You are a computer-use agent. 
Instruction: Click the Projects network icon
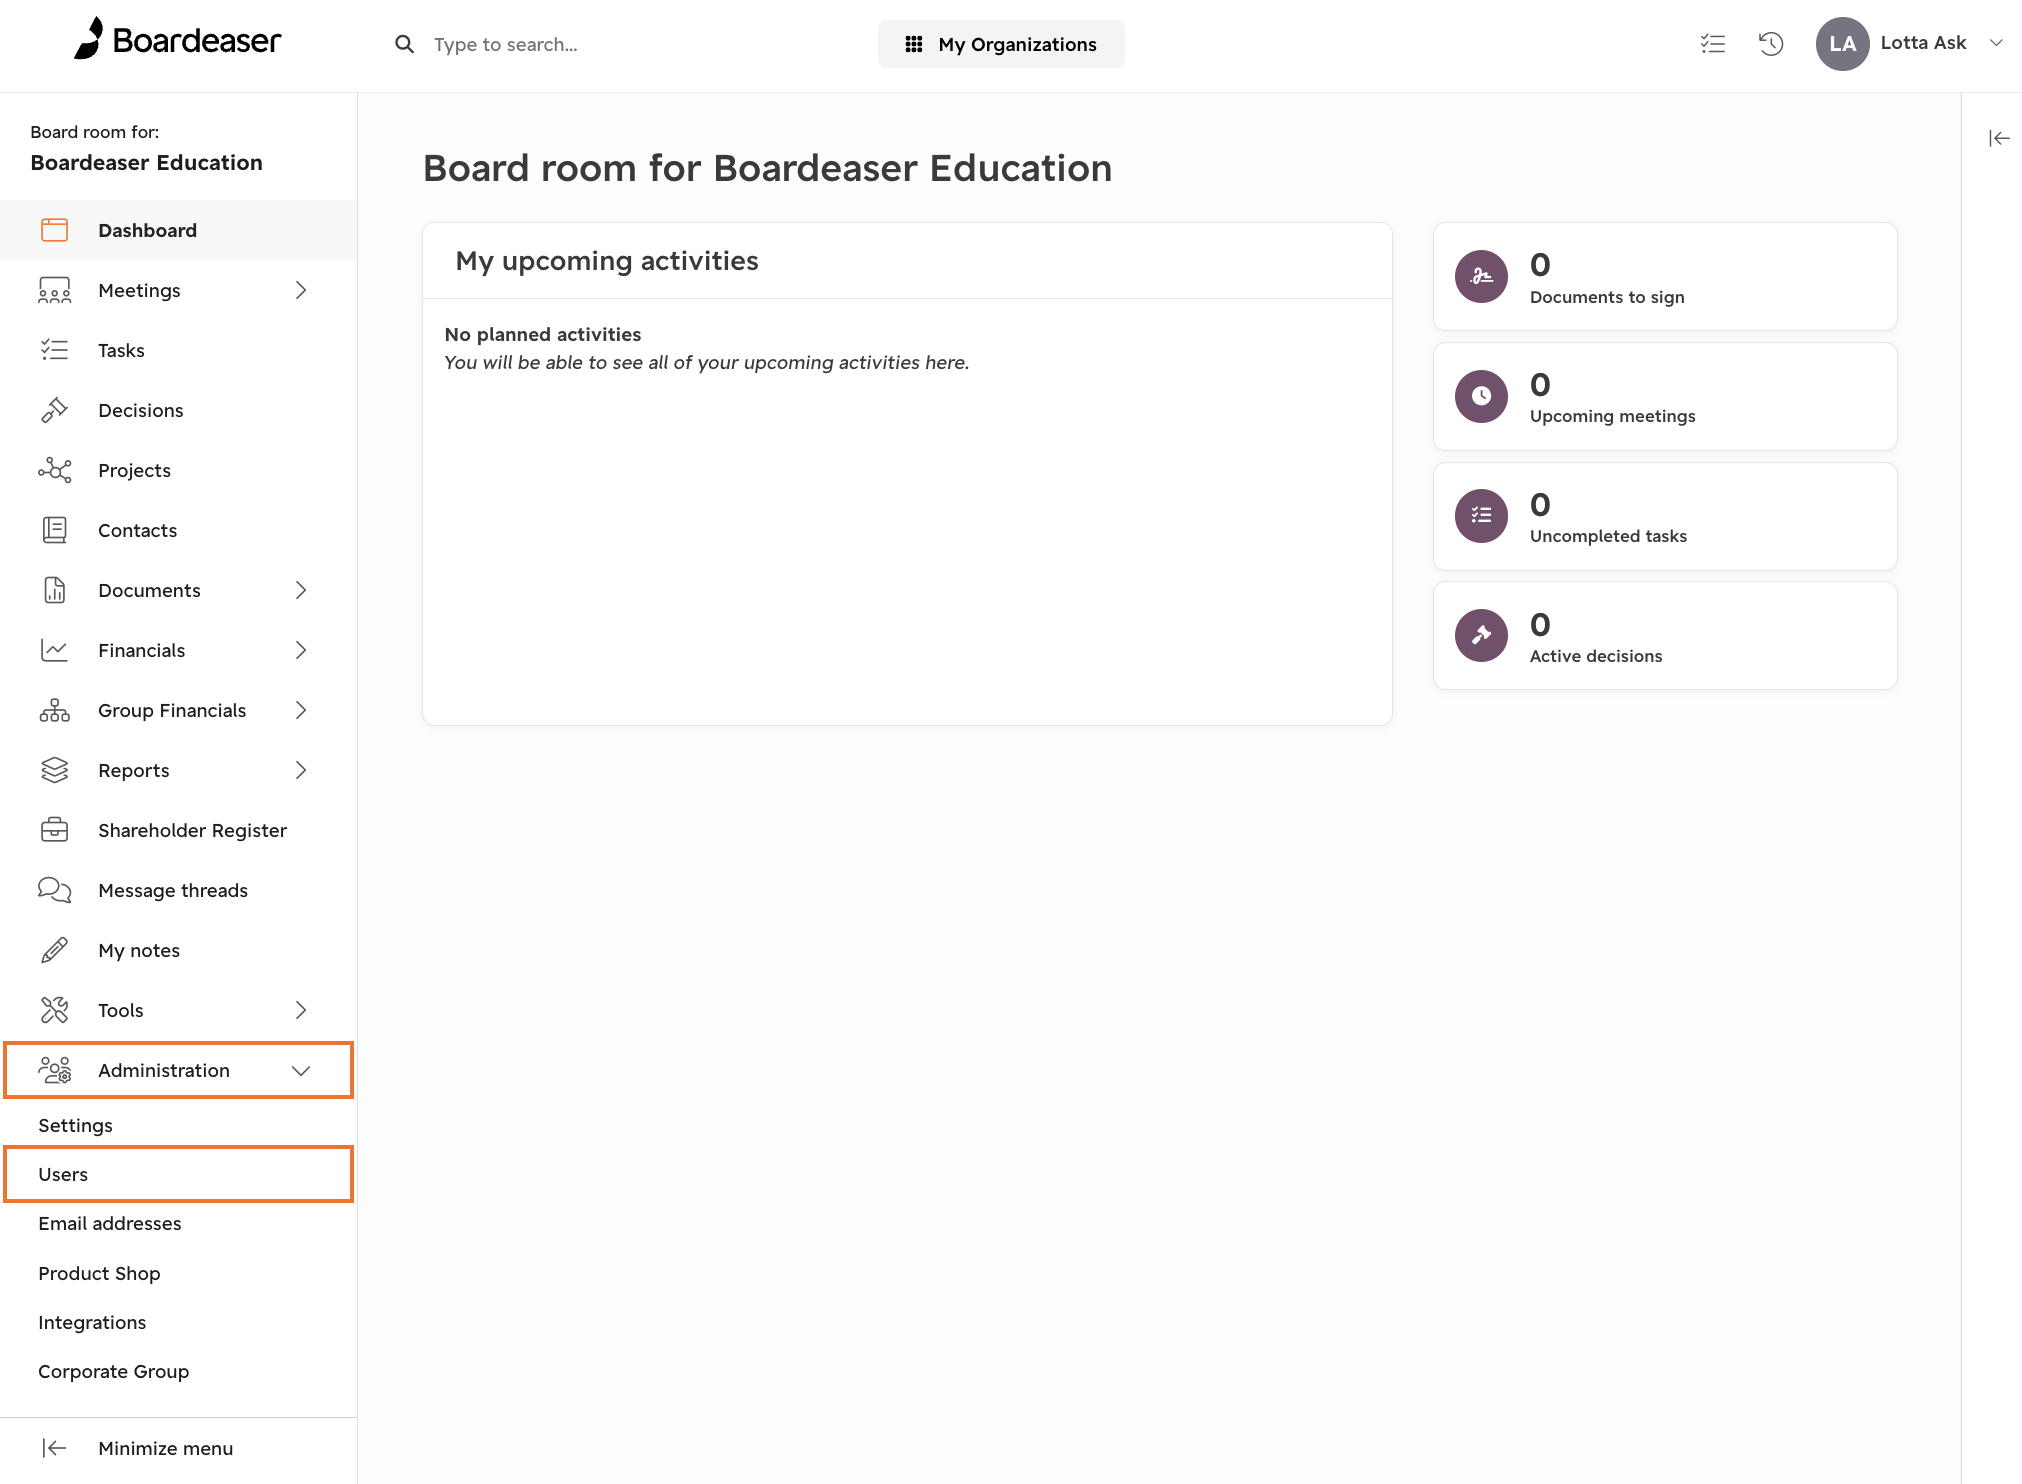click(54, 470)
